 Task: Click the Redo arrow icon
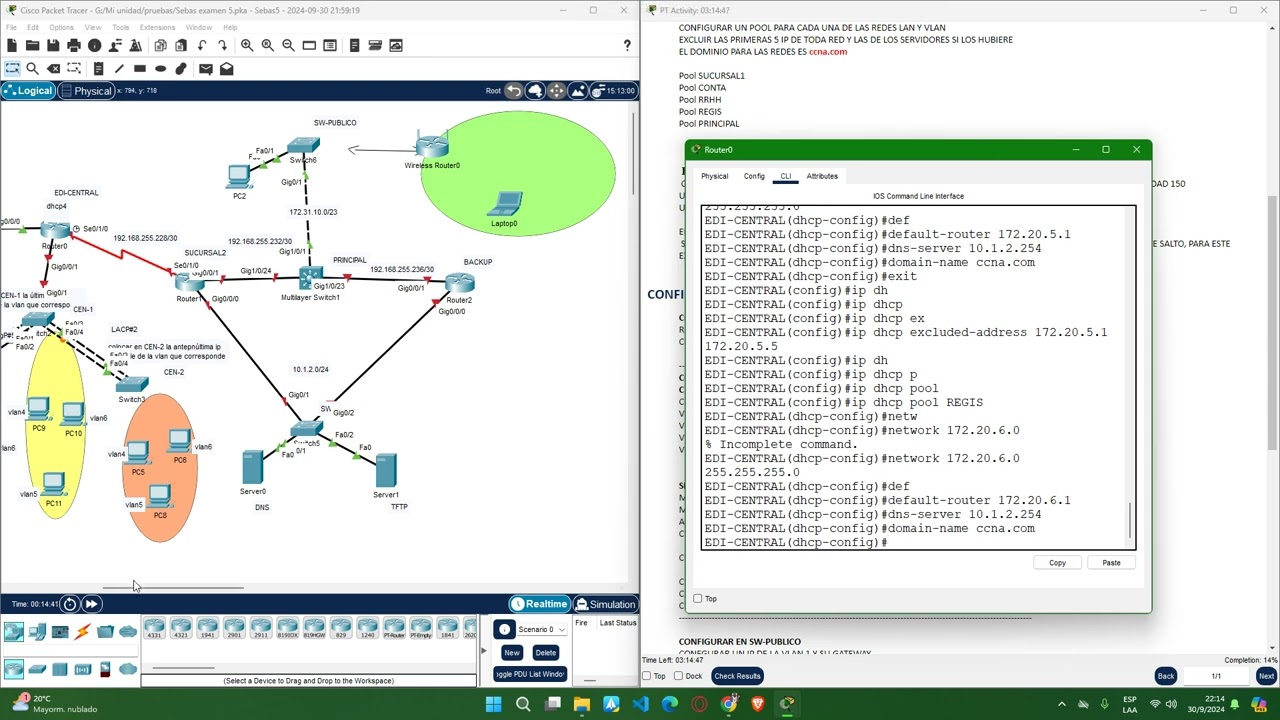click(222, 45)
